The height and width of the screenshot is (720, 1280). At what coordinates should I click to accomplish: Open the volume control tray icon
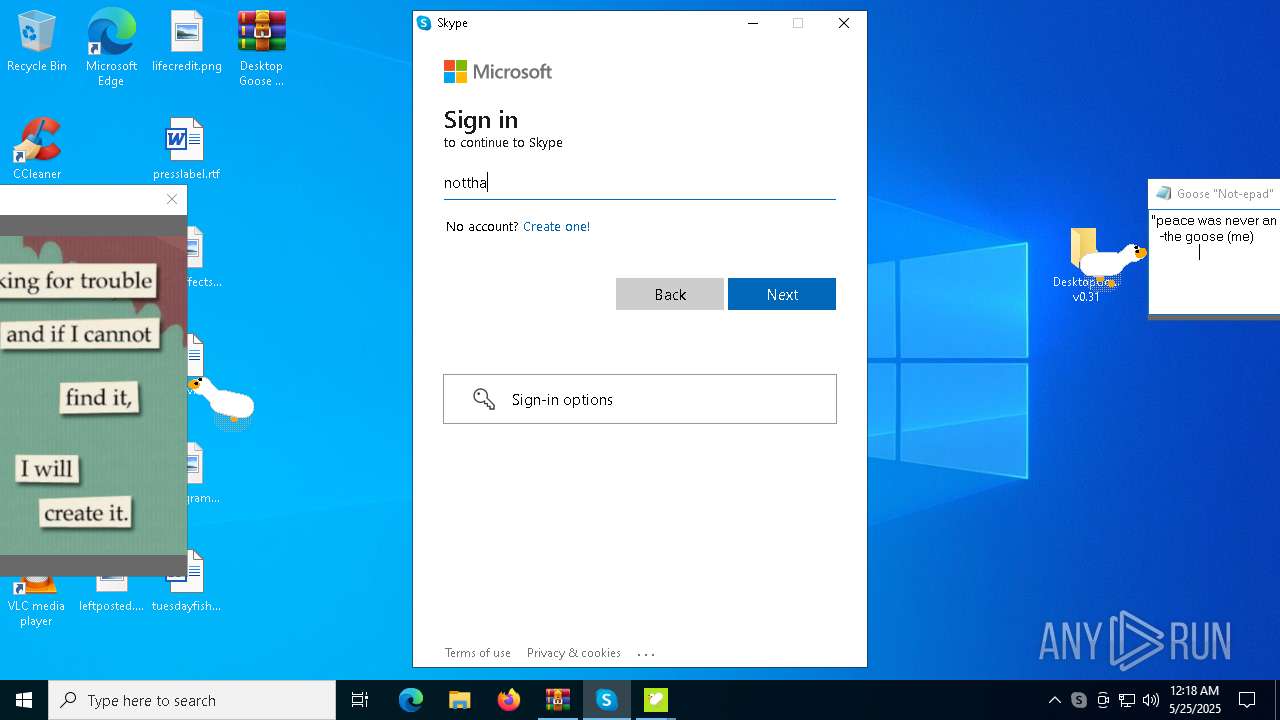tap(1151, 700)
